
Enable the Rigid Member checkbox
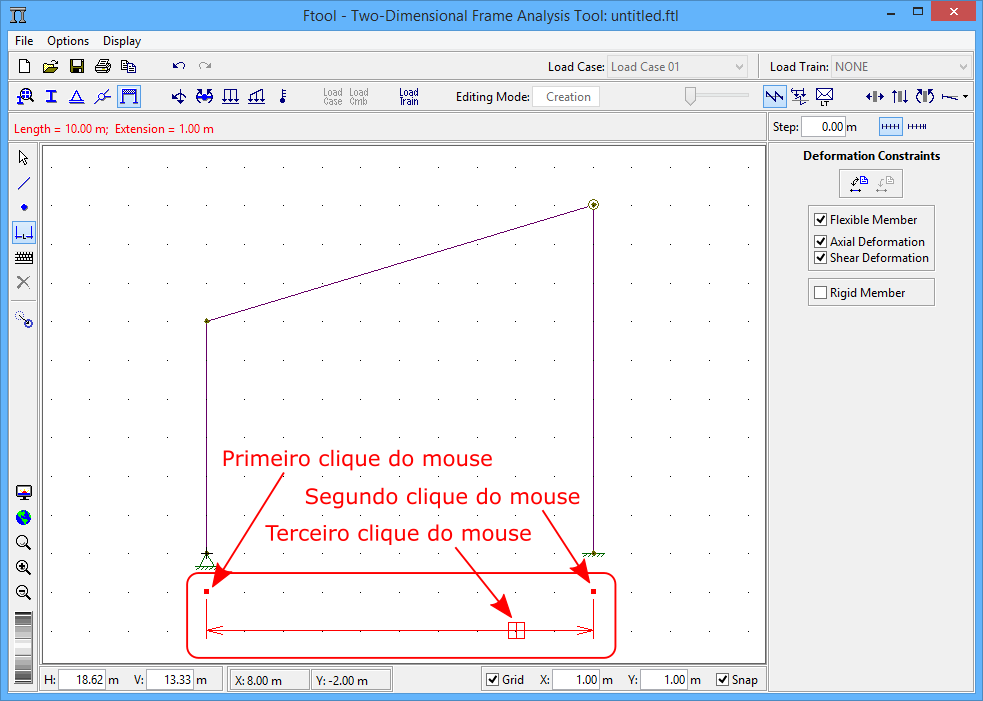click(x=821, y=293)
